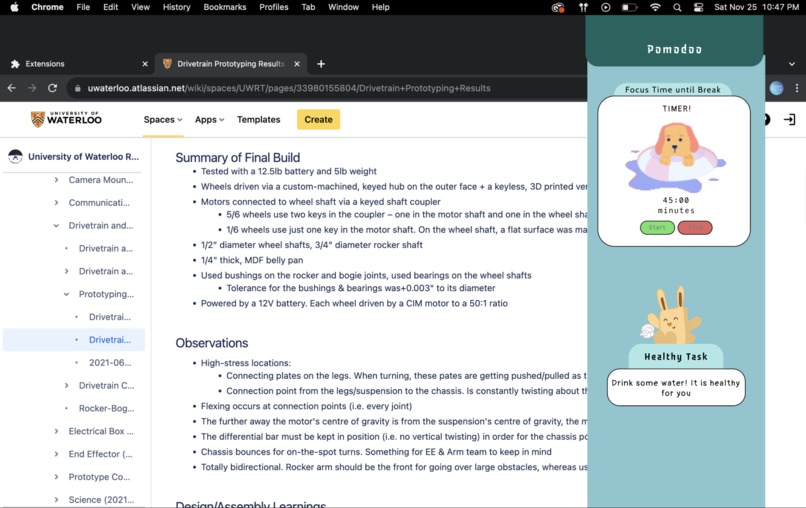Switch to the Extensions tab

(x=77, y=64)
